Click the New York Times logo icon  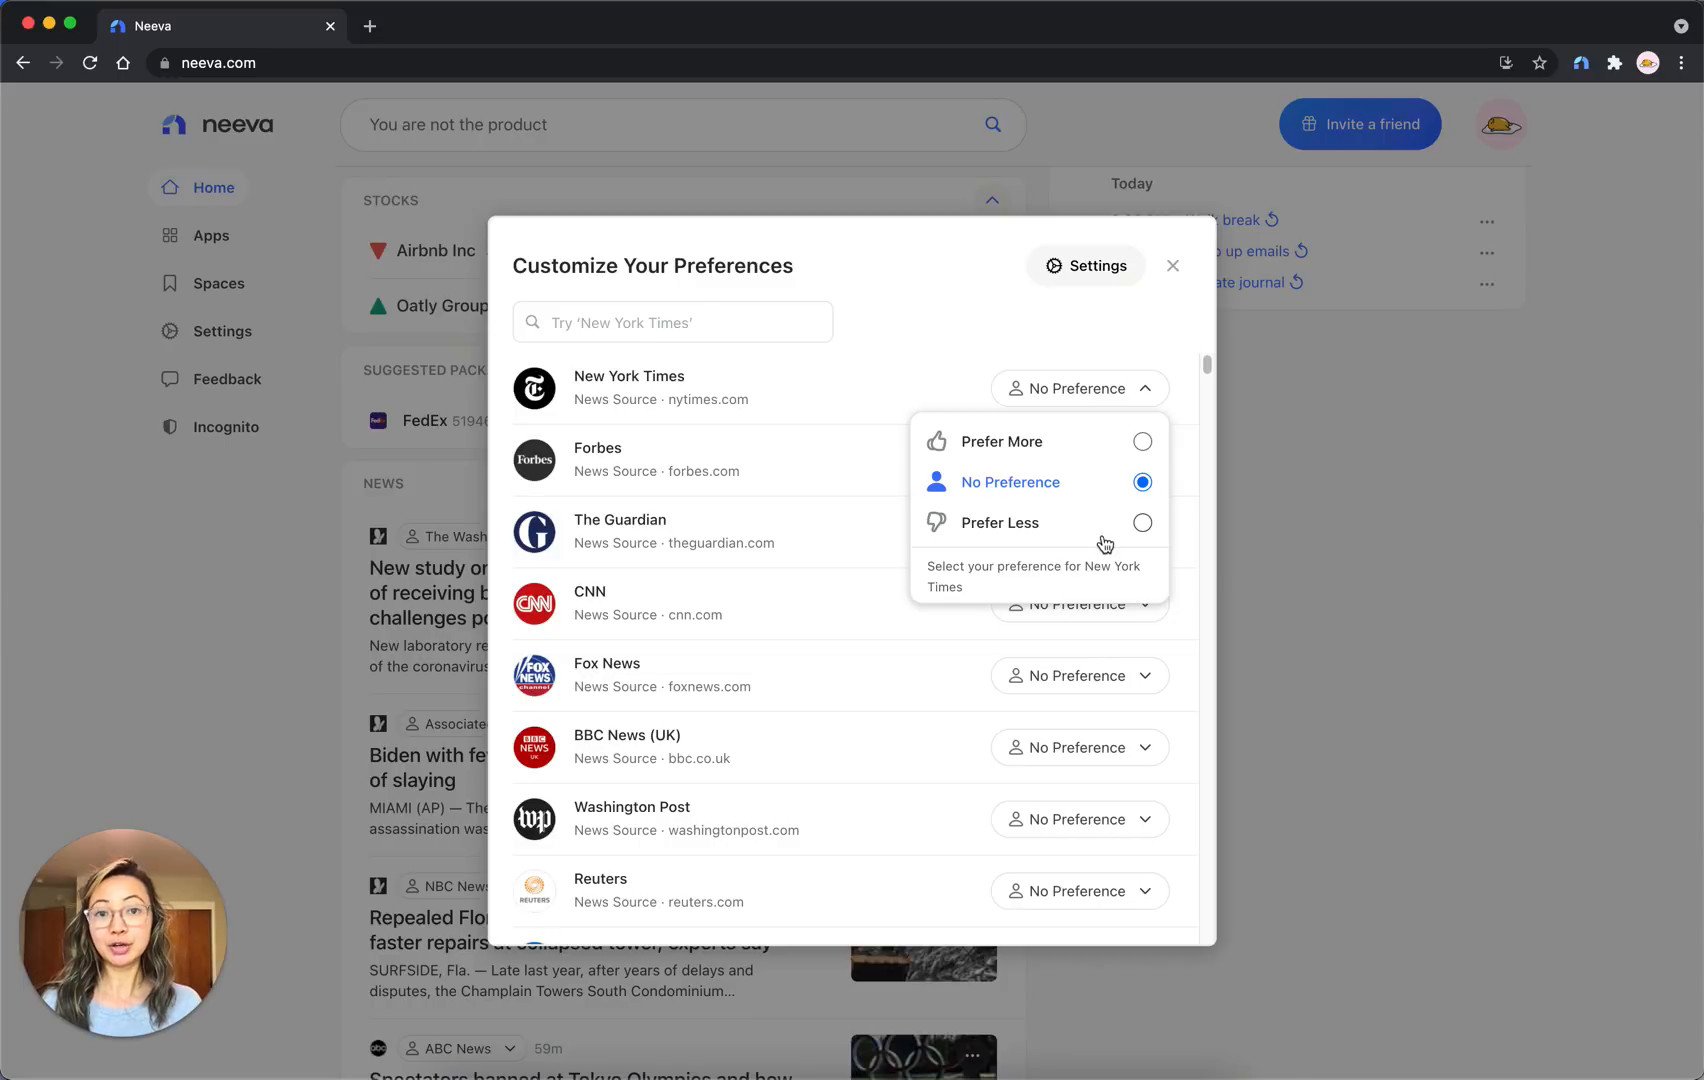click(x=534, y=388)
